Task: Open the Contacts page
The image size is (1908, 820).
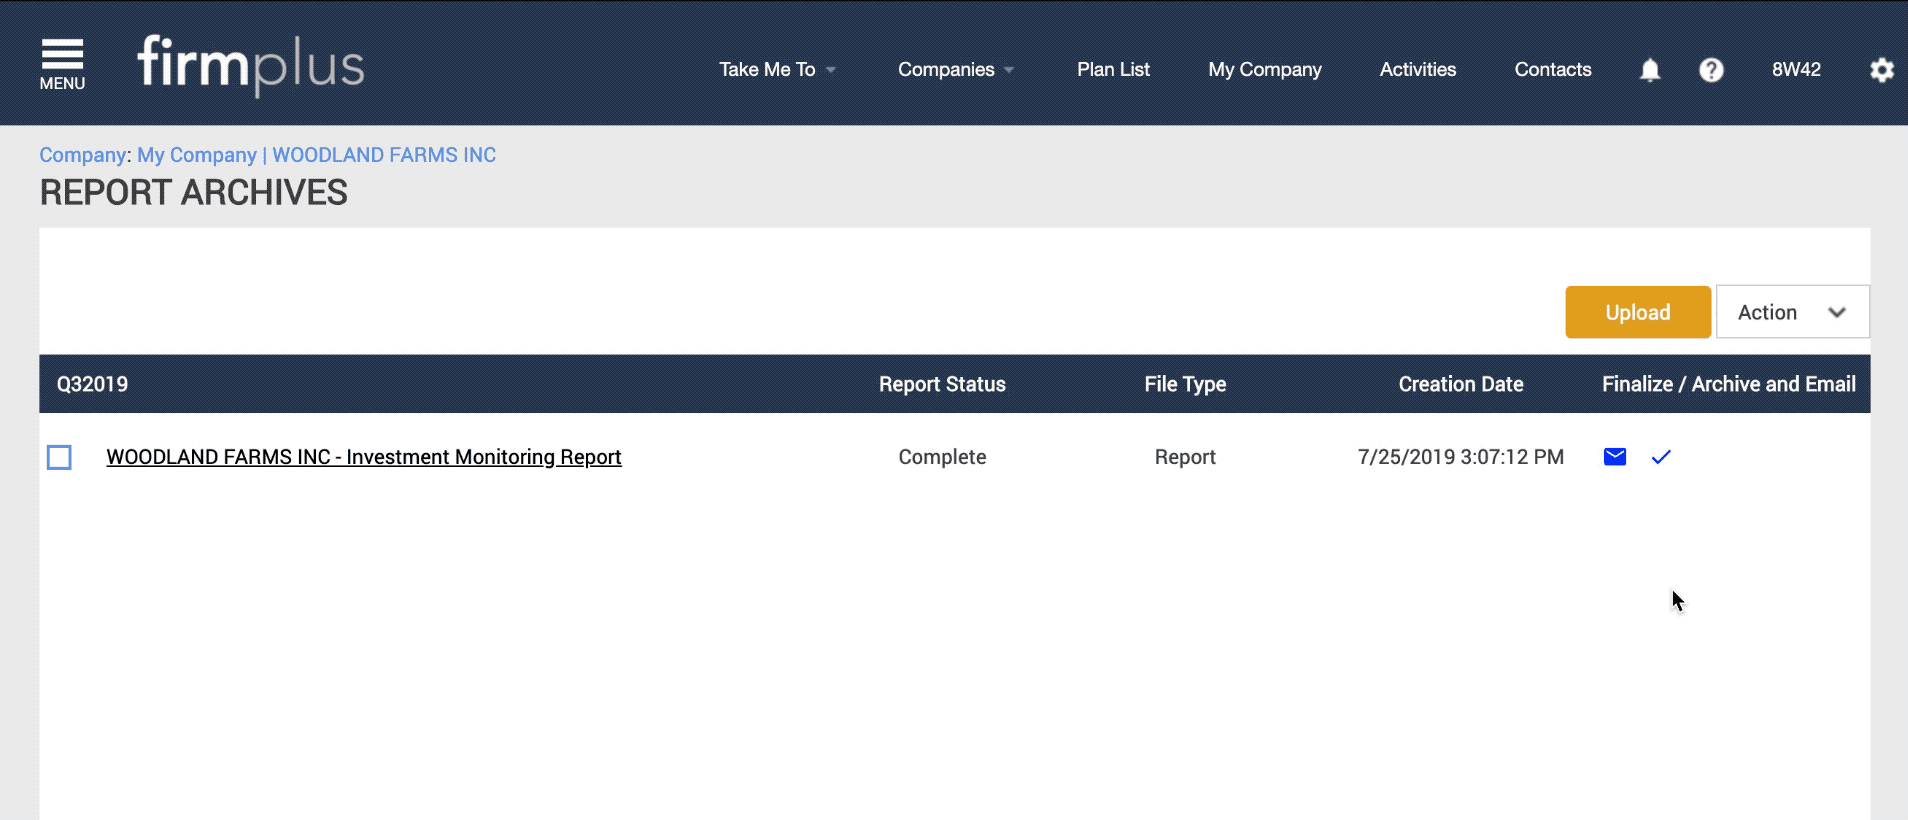Action: point(1552,70)
